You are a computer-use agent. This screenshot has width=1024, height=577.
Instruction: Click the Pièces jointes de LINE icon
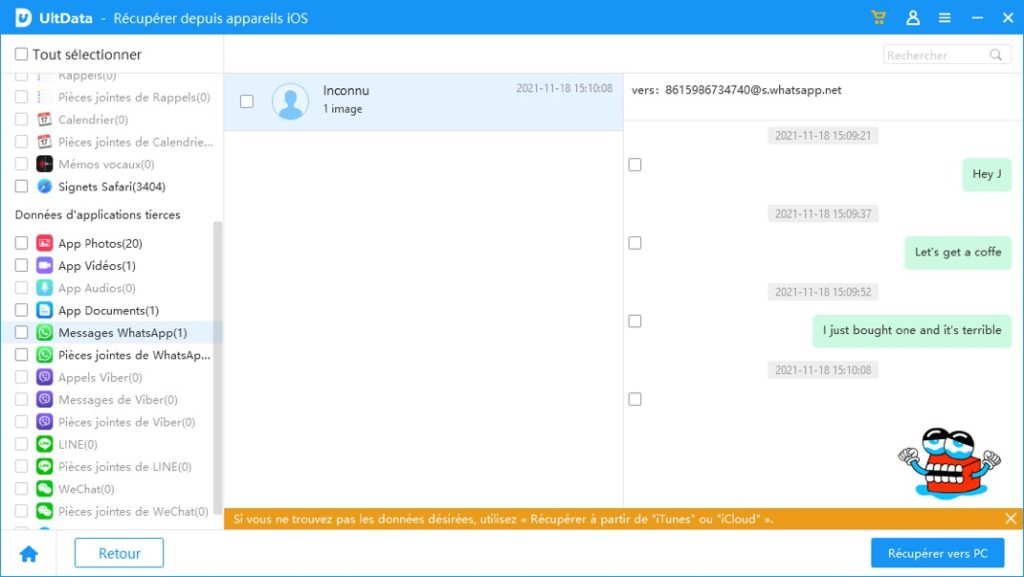coord(44,467)
